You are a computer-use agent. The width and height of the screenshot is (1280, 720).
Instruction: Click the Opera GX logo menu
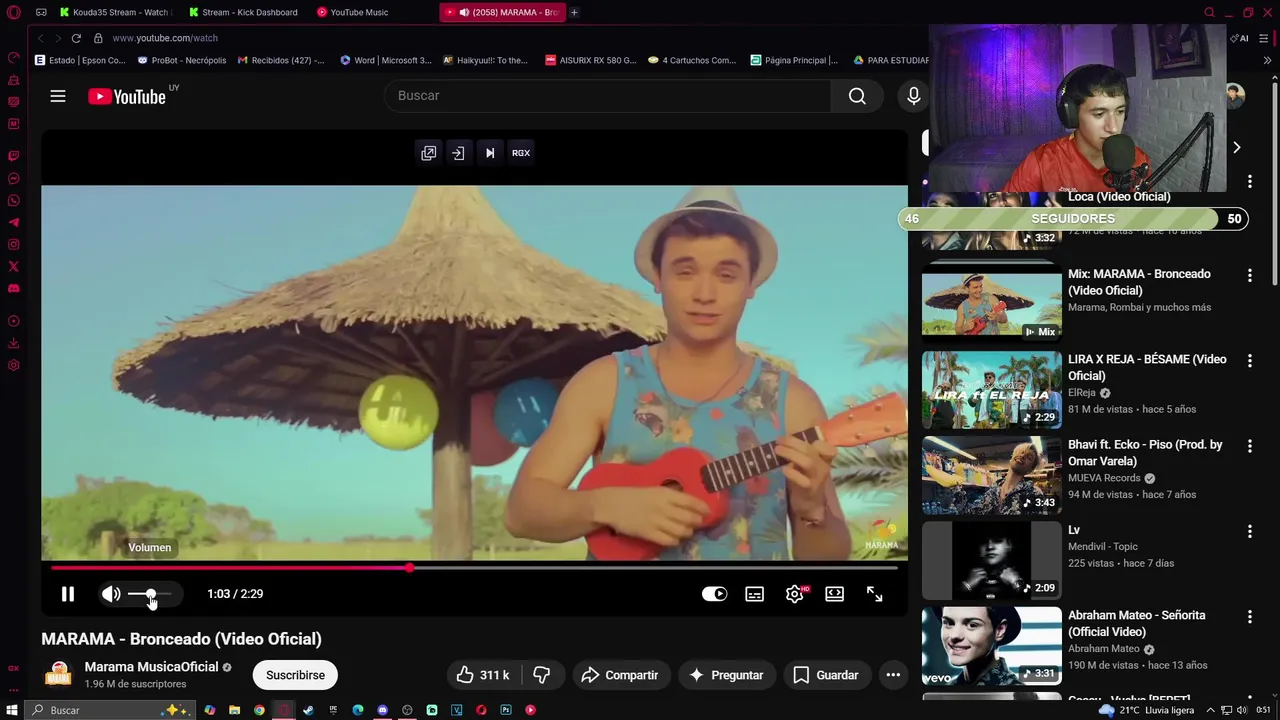14,12
